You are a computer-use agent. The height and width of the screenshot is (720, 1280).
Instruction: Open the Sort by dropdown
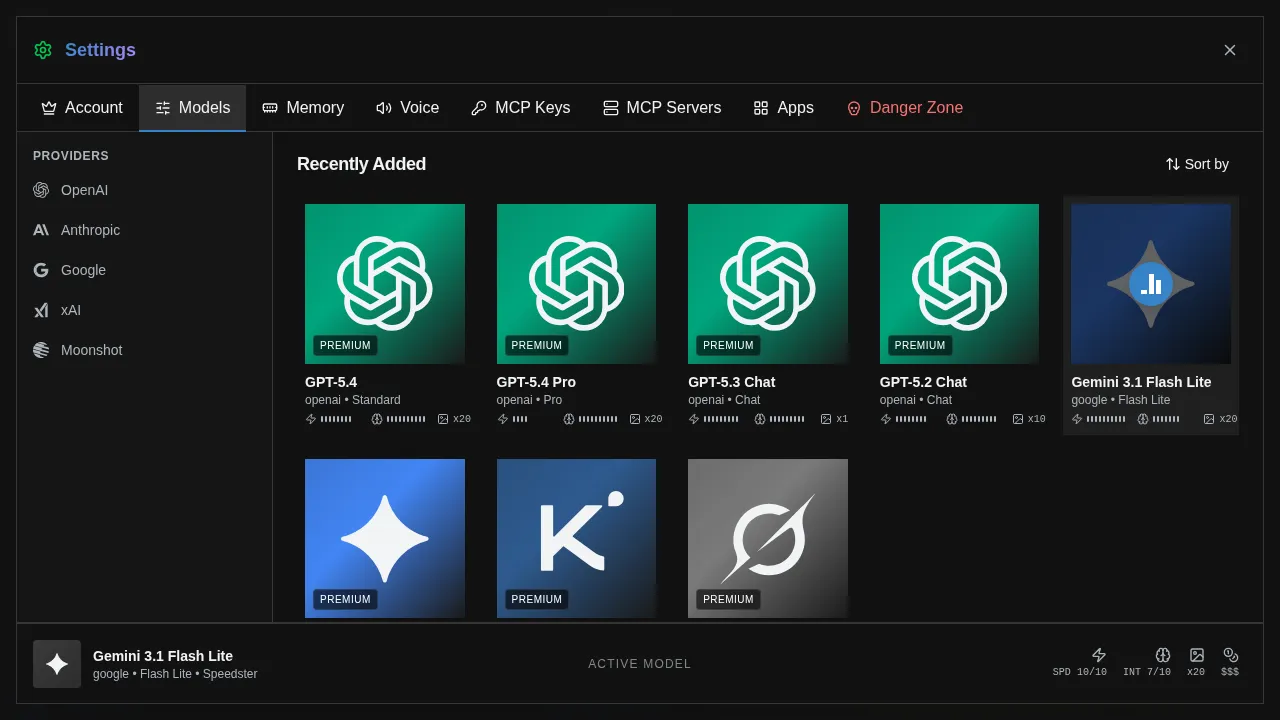click(1197, 164)
